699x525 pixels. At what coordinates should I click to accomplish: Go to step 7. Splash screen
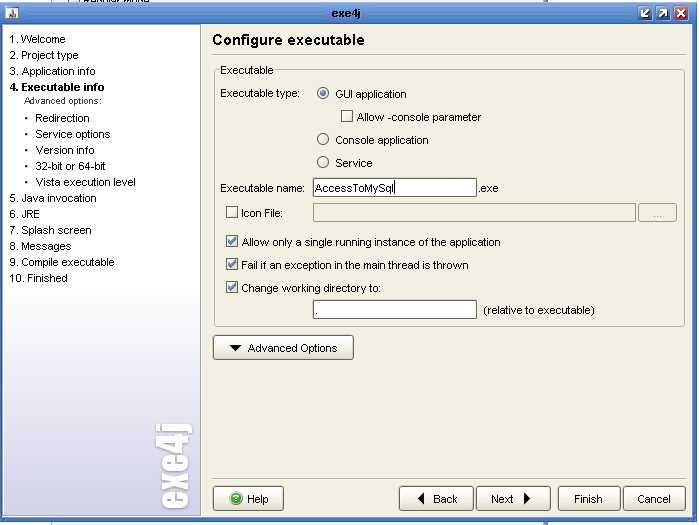(x=50, y=230)
